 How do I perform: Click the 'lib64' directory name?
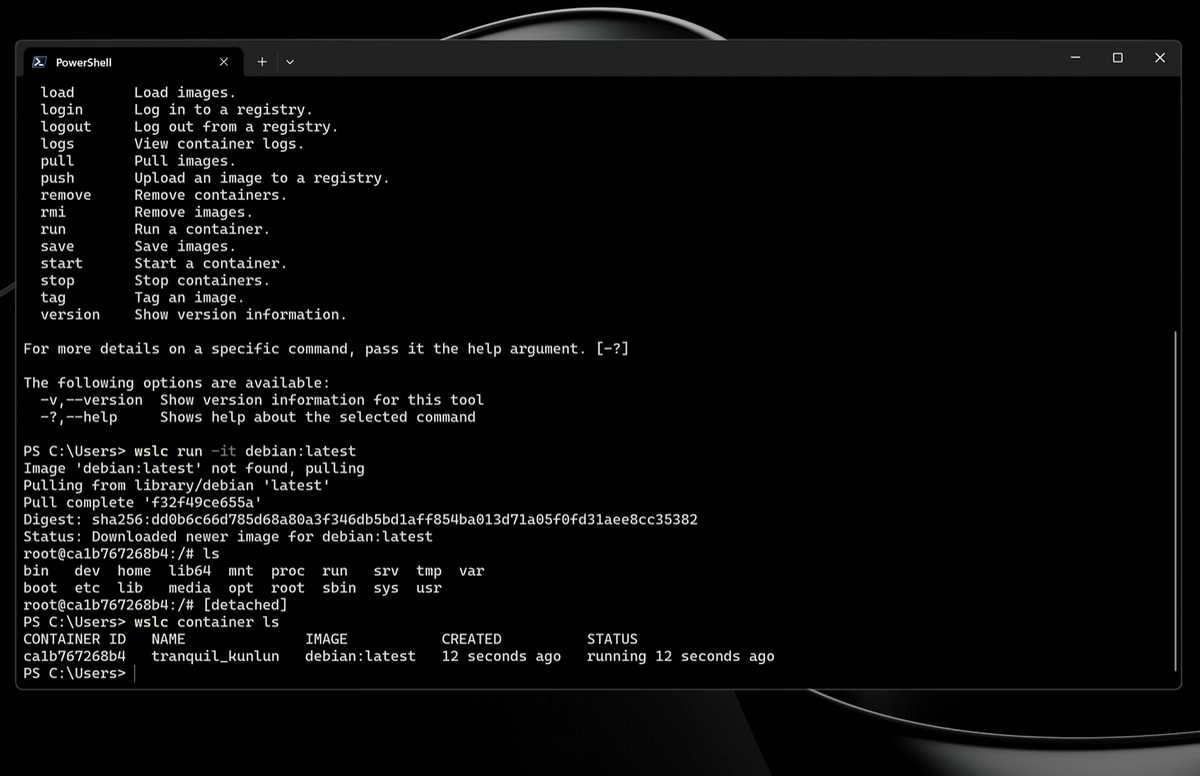[x=189, y=571]
